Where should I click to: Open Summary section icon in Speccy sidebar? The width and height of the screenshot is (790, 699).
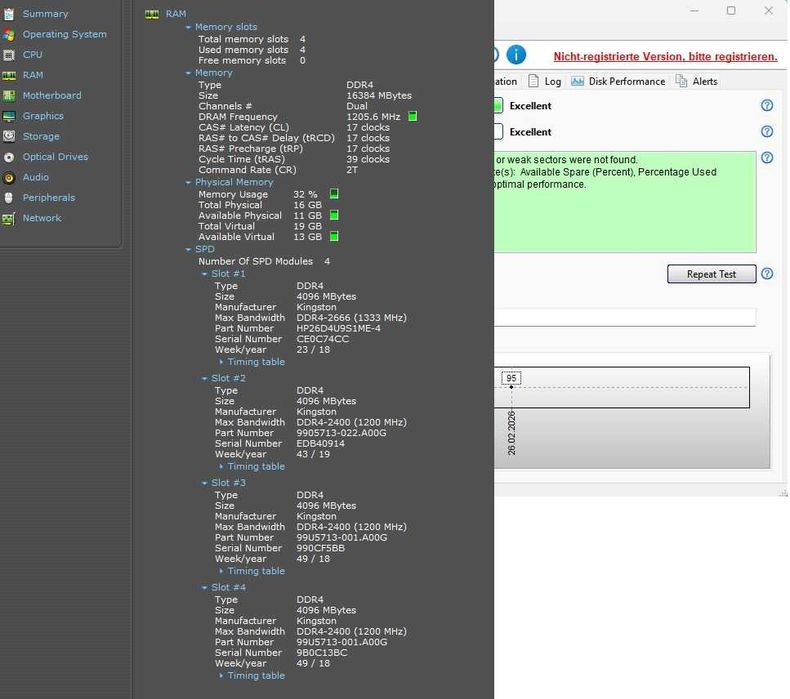coord(9,14)
